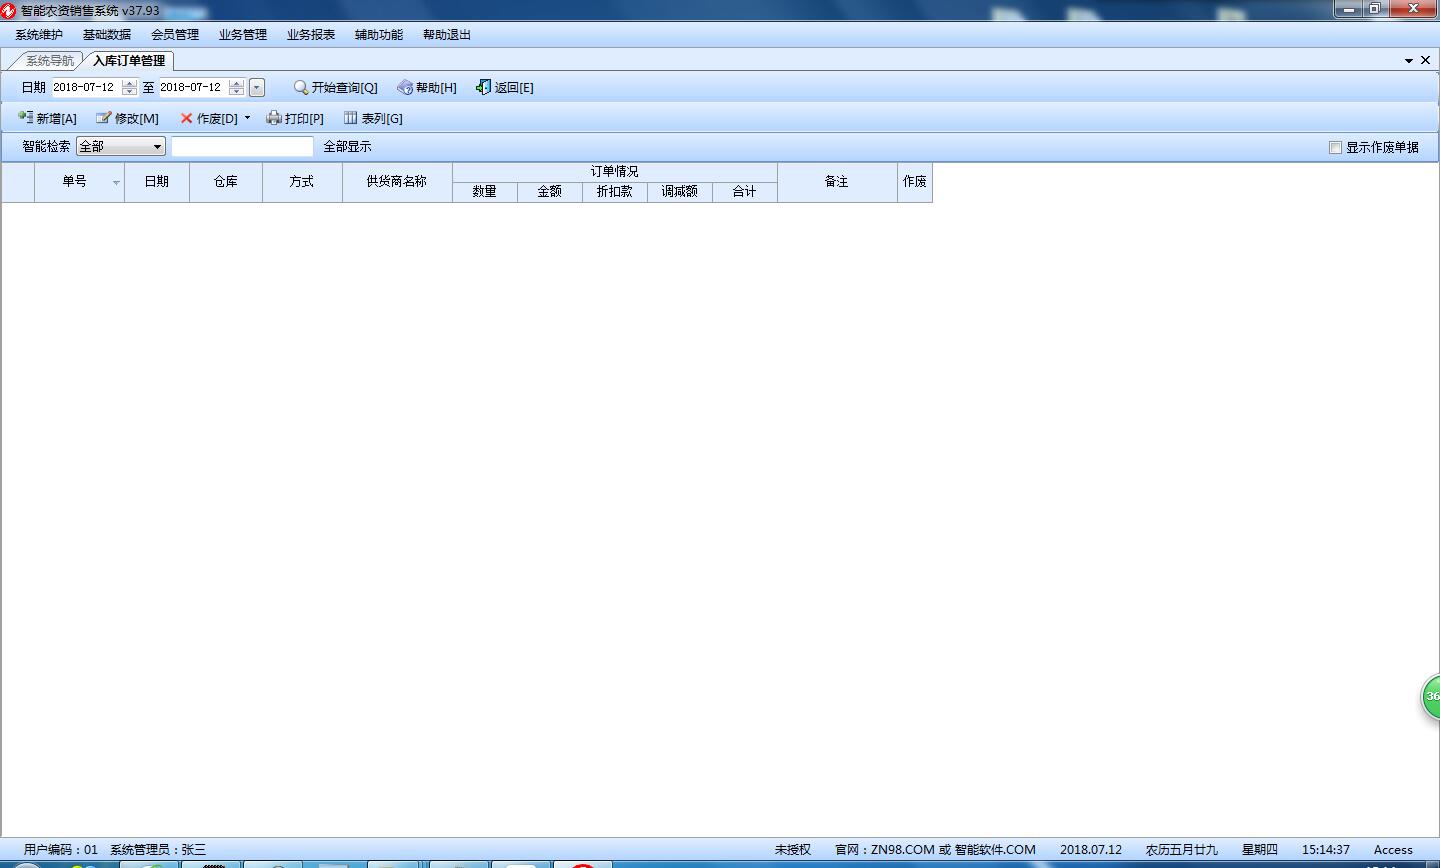
Task: Click the 仓库 column header
Action: pos(226,182)
